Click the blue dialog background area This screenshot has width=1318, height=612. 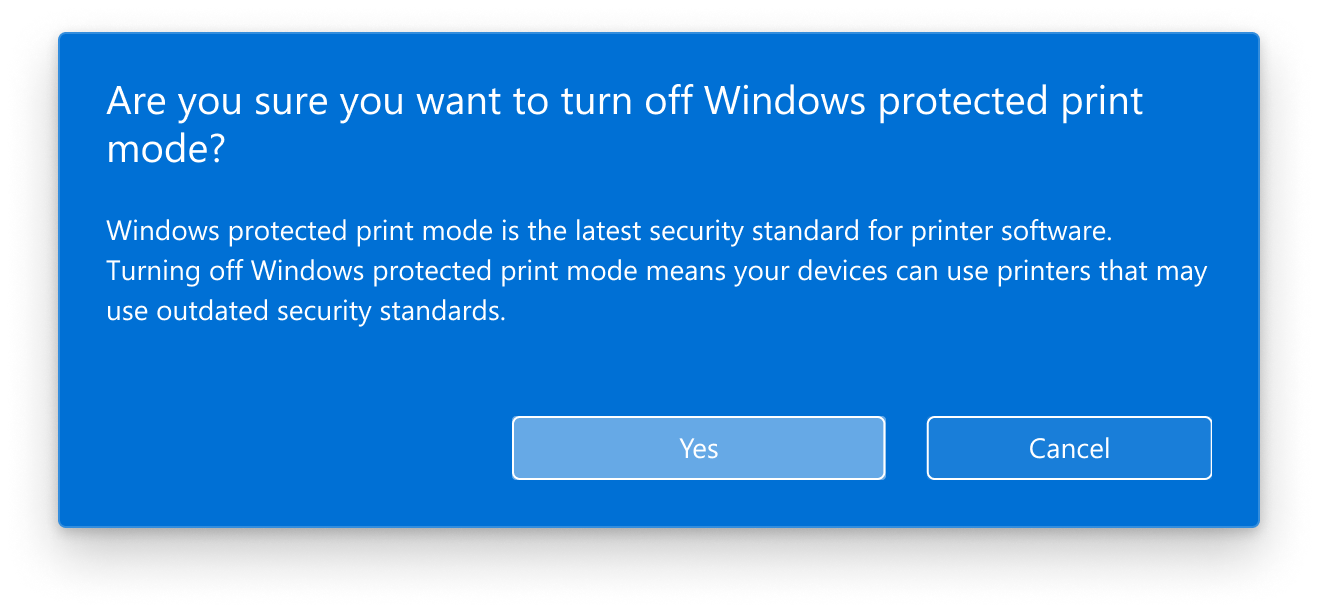click(x=300, y=380)
